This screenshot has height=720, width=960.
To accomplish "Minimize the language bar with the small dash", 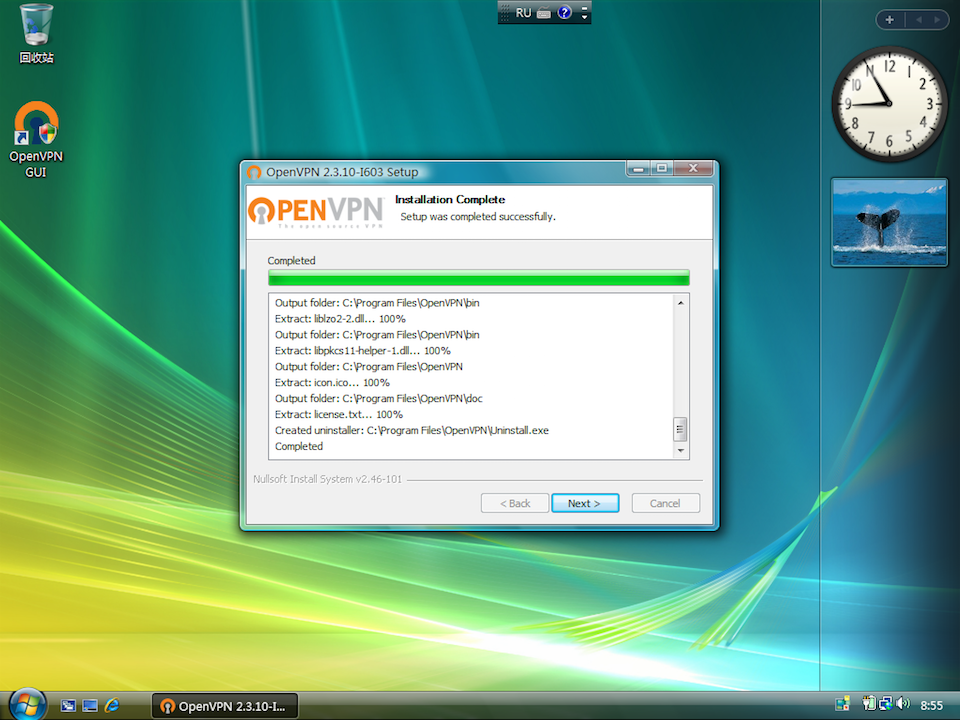I will tap(585, 7).
